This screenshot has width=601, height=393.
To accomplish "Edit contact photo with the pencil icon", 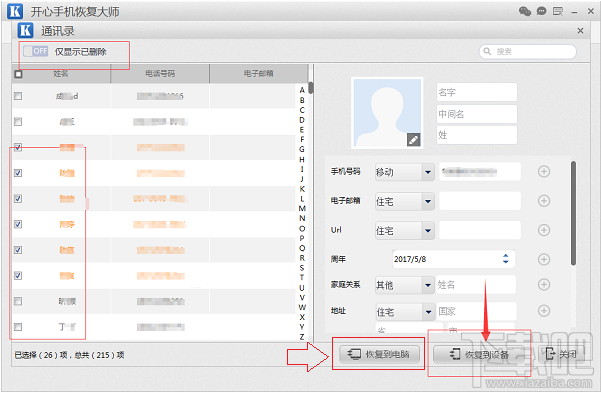I will (413, 140).
